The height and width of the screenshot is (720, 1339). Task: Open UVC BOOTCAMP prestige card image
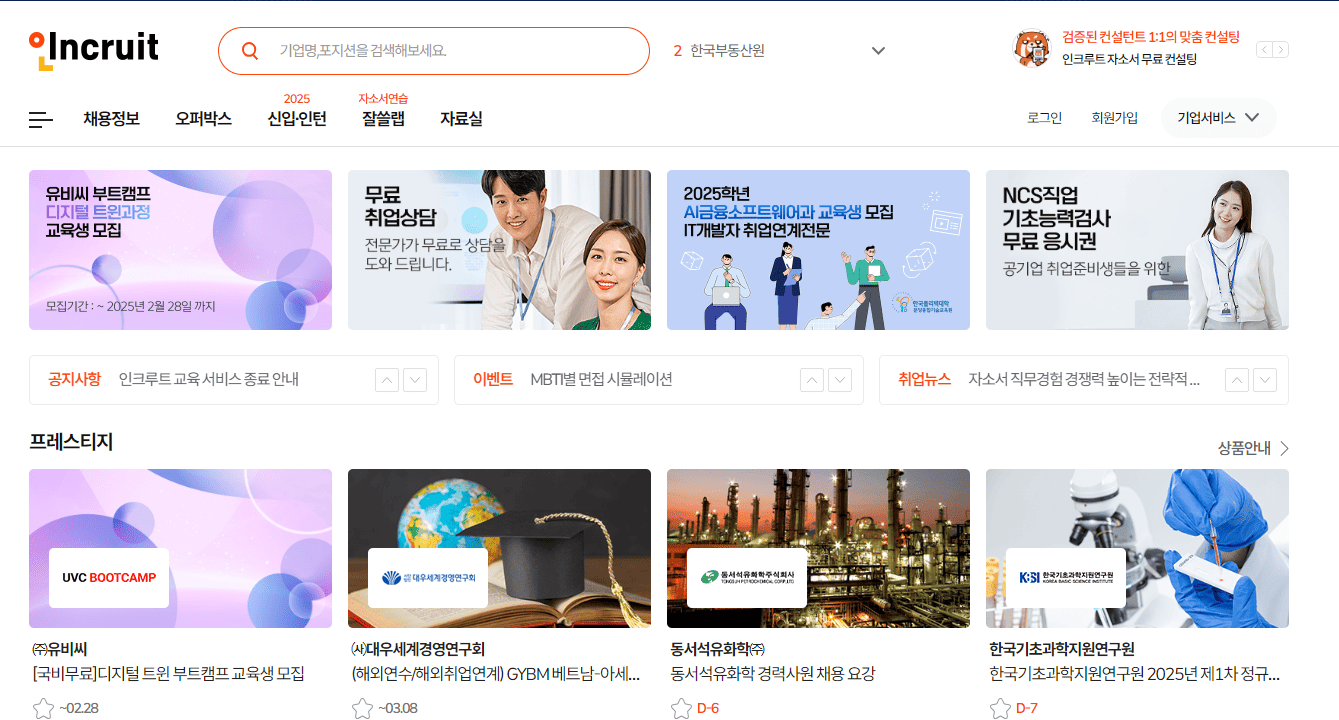point(180,549)
